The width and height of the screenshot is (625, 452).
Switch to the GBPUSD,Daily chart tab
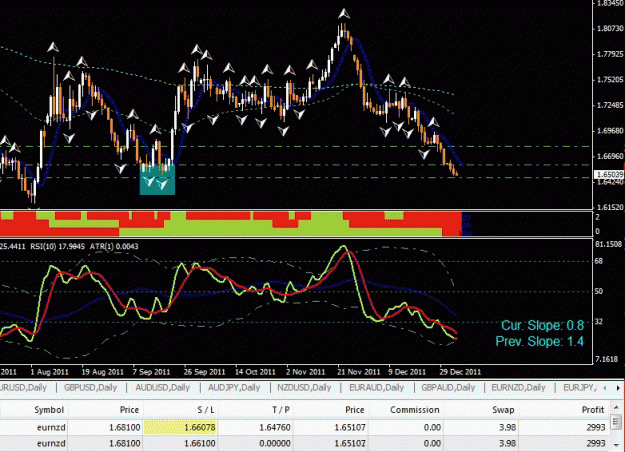click(90, 387)
